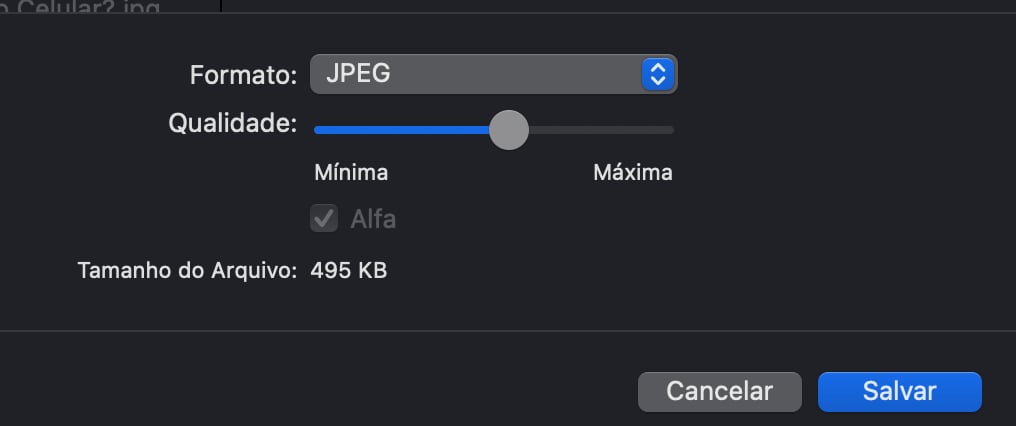Click the JPEG text in format selector
This screenshot has width=1016, height=426.
click(x=358, y=73)
